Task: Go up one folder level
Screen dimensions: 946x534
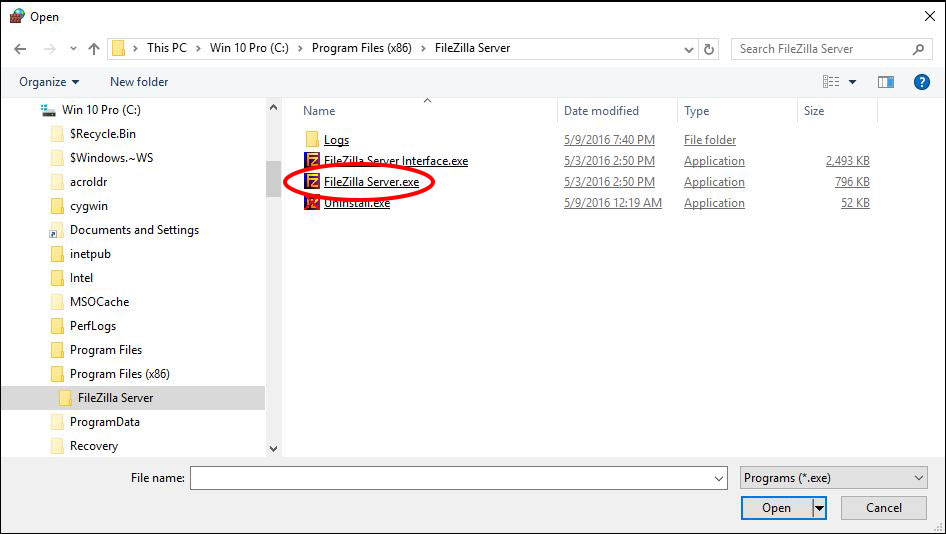Action: pos(94,49)
